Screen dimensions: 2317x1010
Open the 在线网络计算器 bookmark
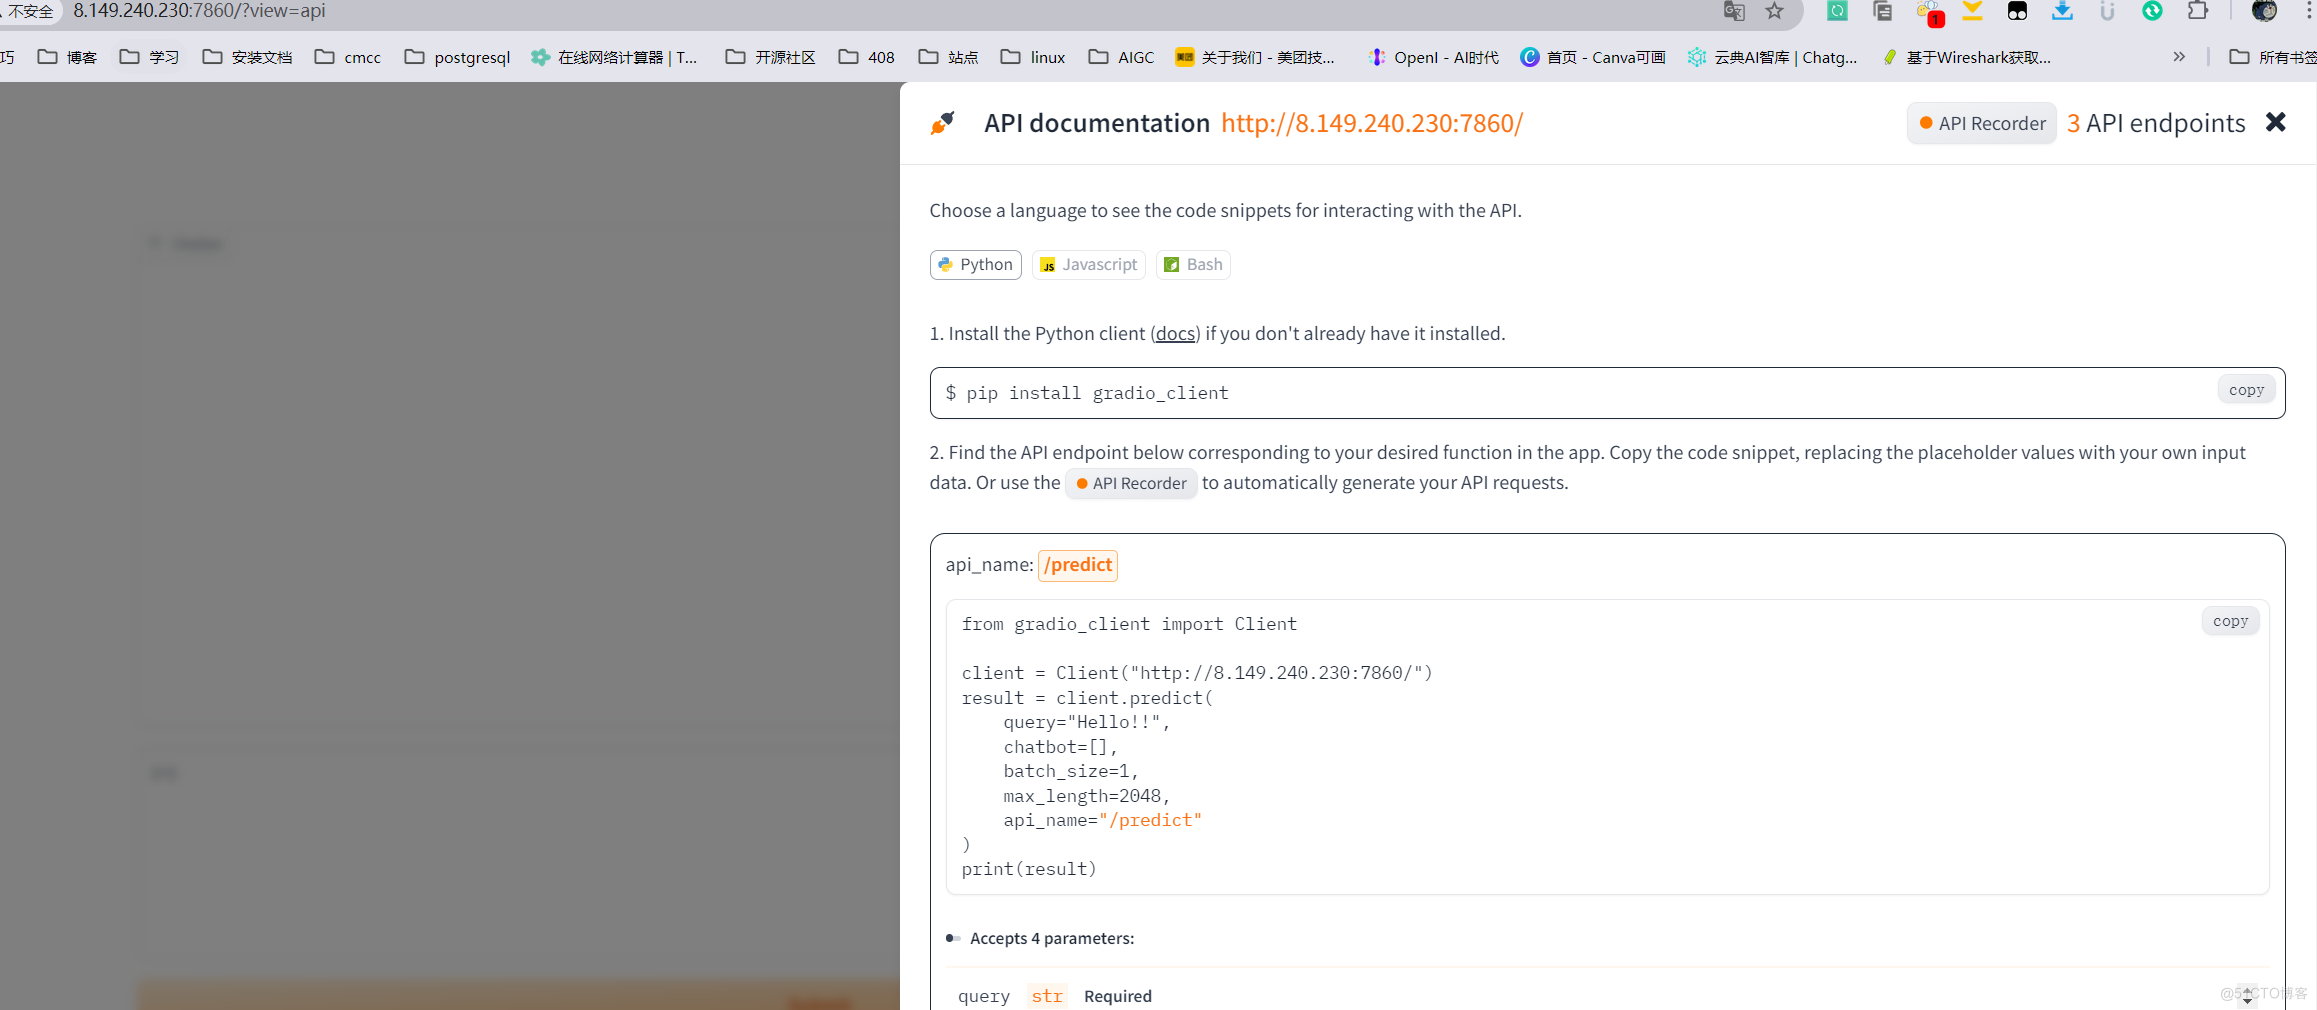(x=615, y=57)
